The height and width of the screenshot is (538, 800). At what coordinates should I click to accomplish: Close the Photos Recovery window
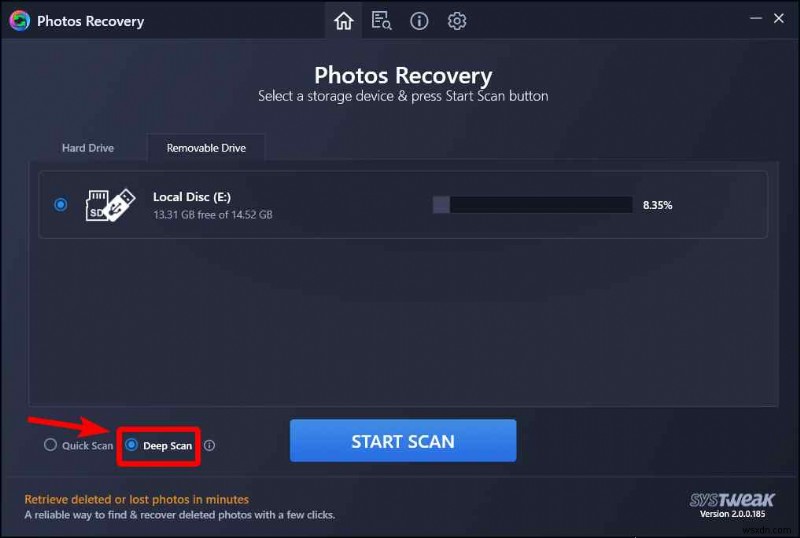[779, 18]
